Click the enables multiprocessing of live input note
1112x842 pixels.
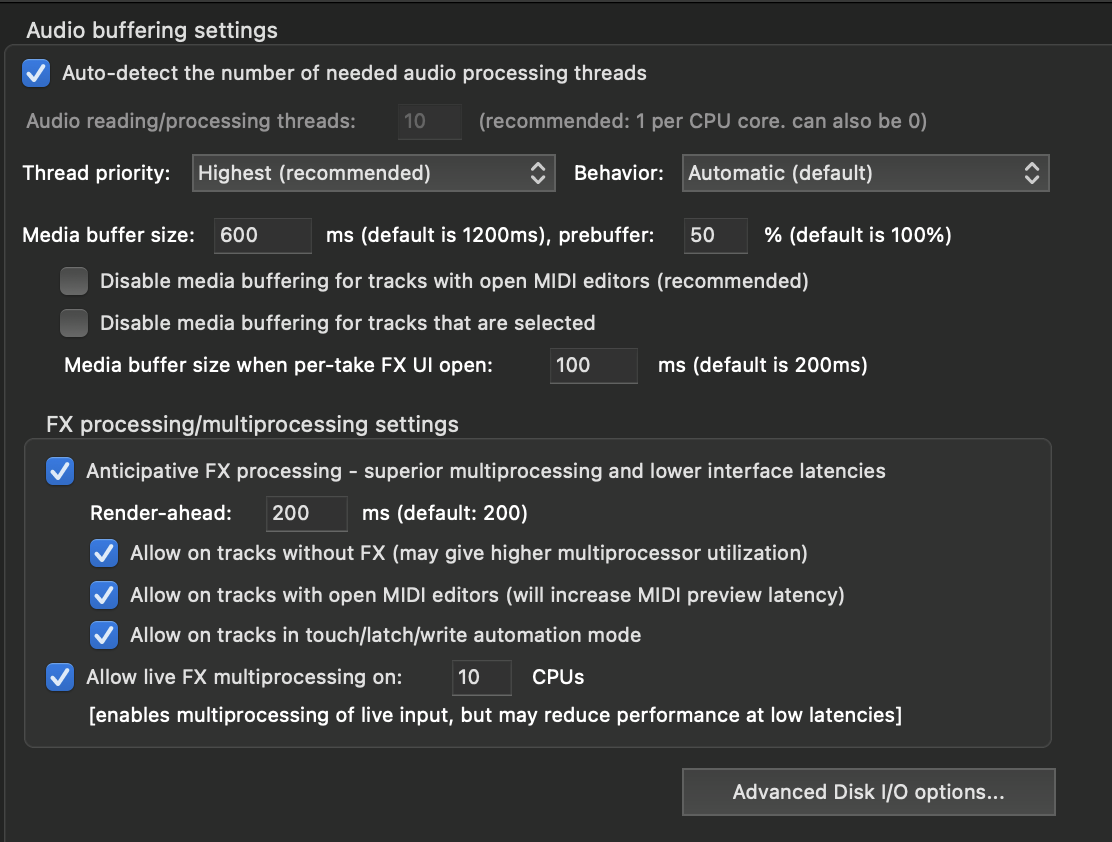[x=495, y=715]
